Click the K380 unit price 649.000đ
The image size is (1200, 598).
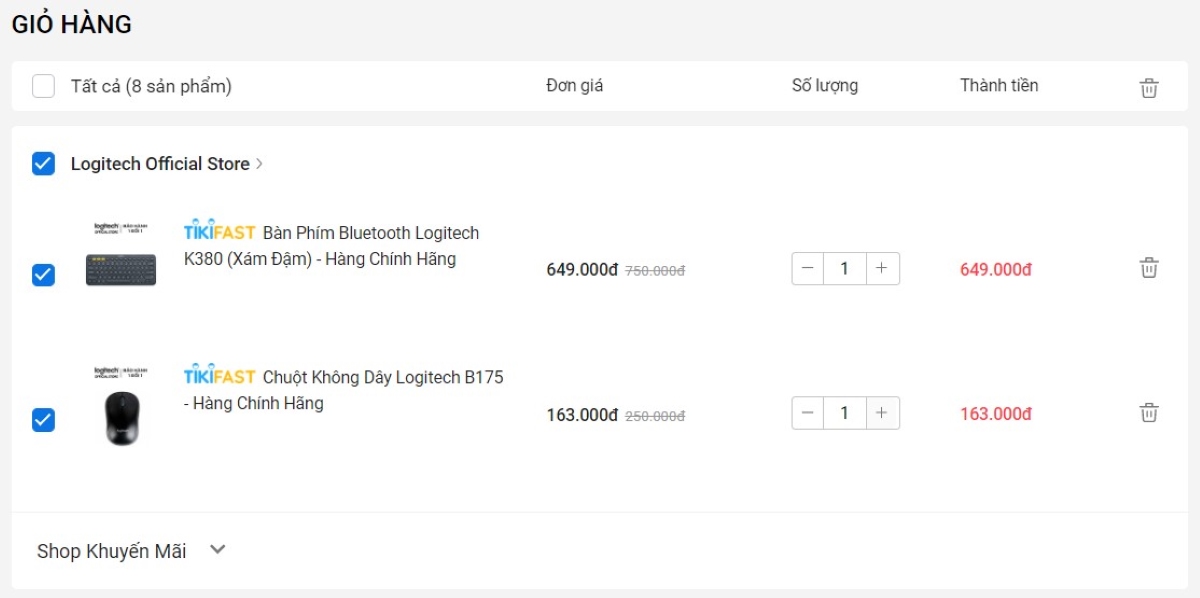(x=582, y=270)
